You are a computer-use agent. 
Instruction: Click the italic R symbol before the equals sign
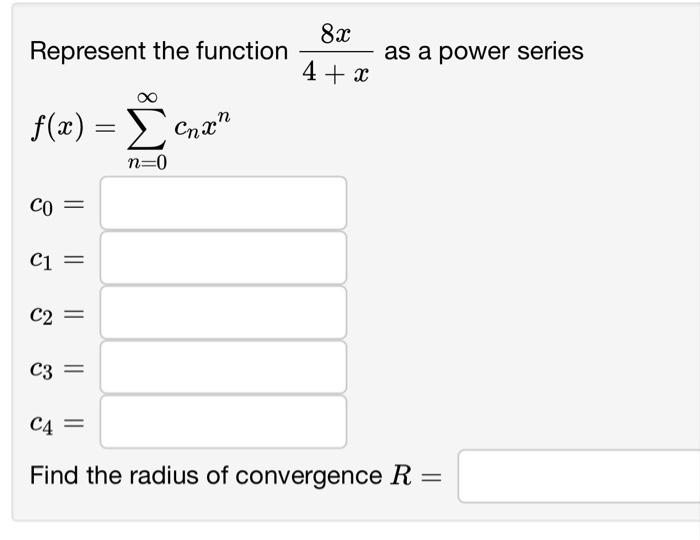click(x=401, y=475)
